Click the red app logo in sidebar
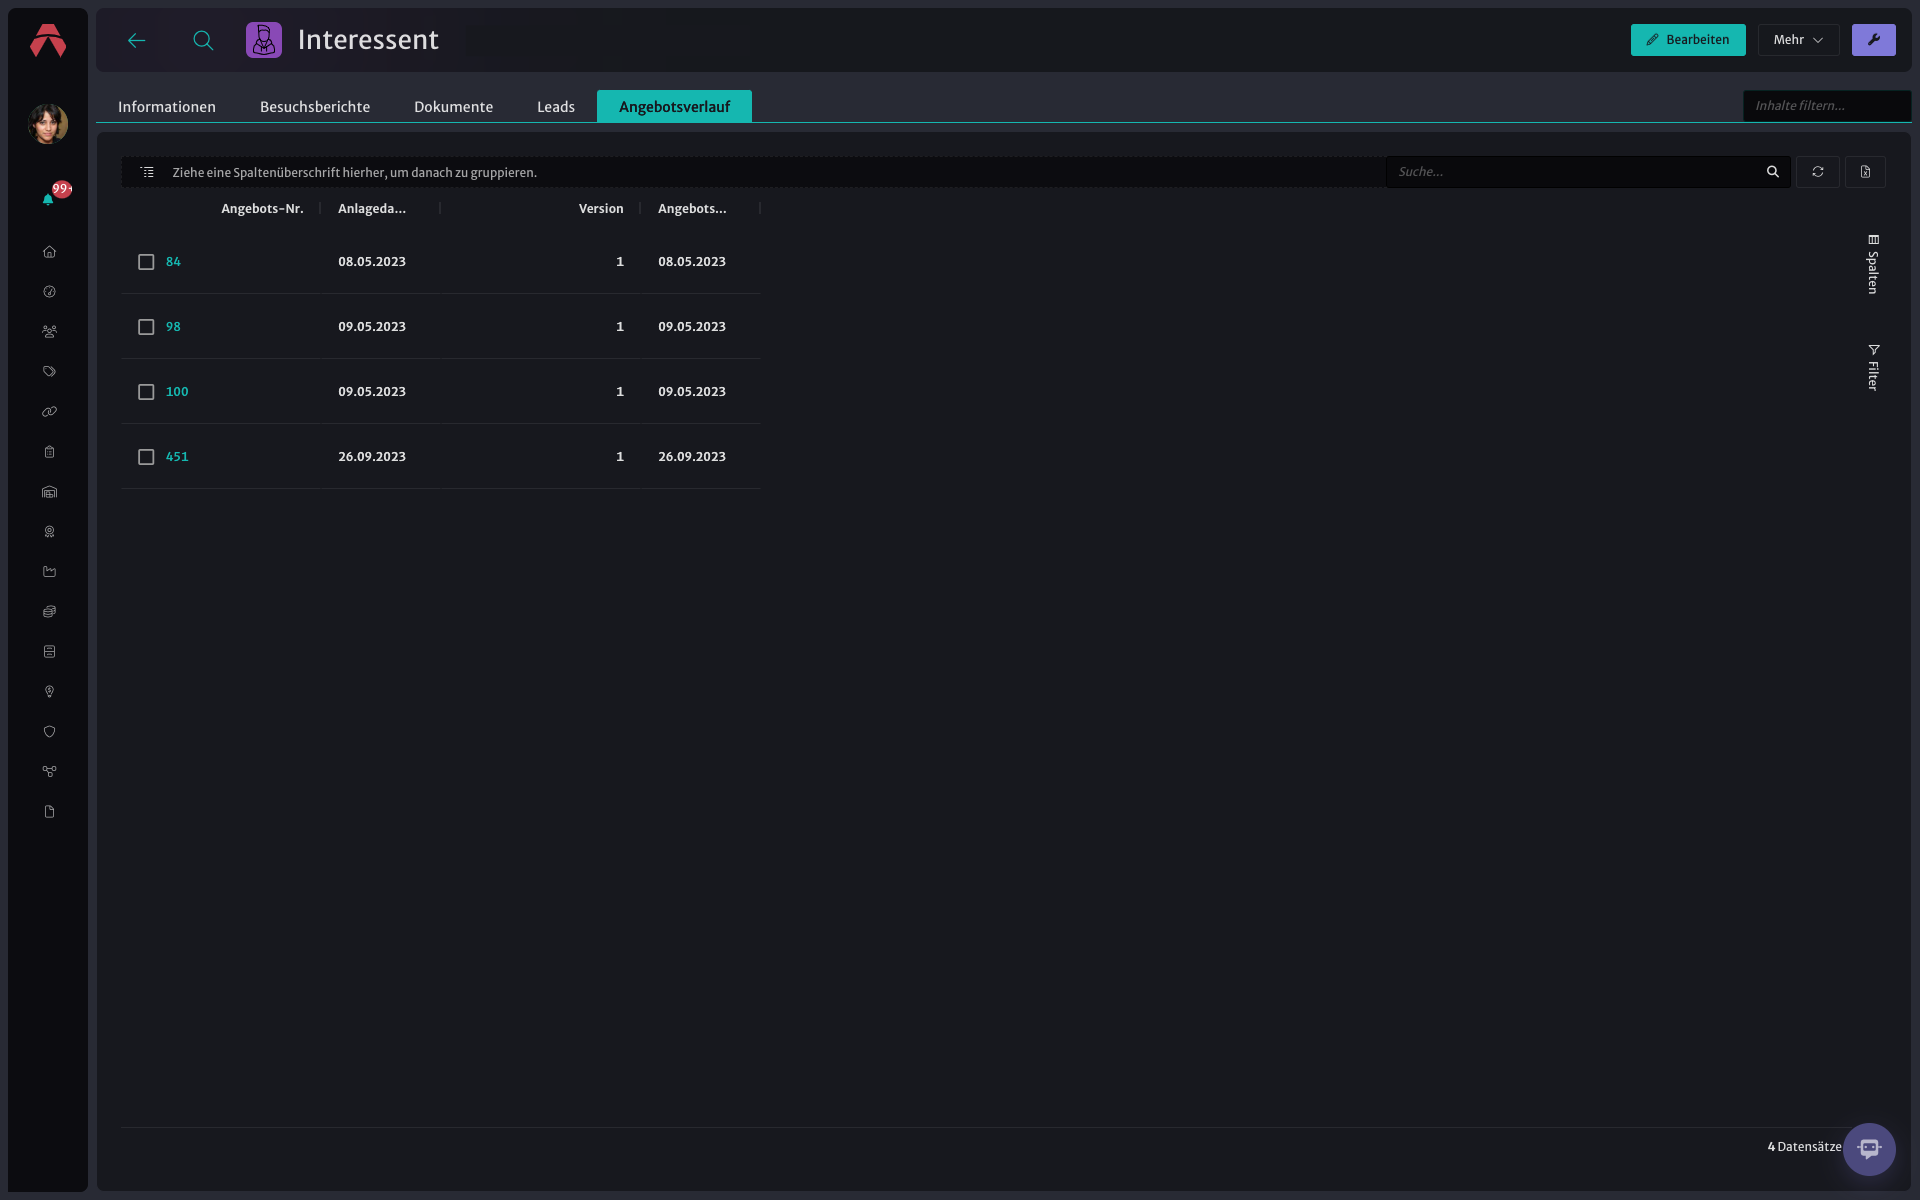Viewport: 1920px width, 1200px height. point(48,41)
